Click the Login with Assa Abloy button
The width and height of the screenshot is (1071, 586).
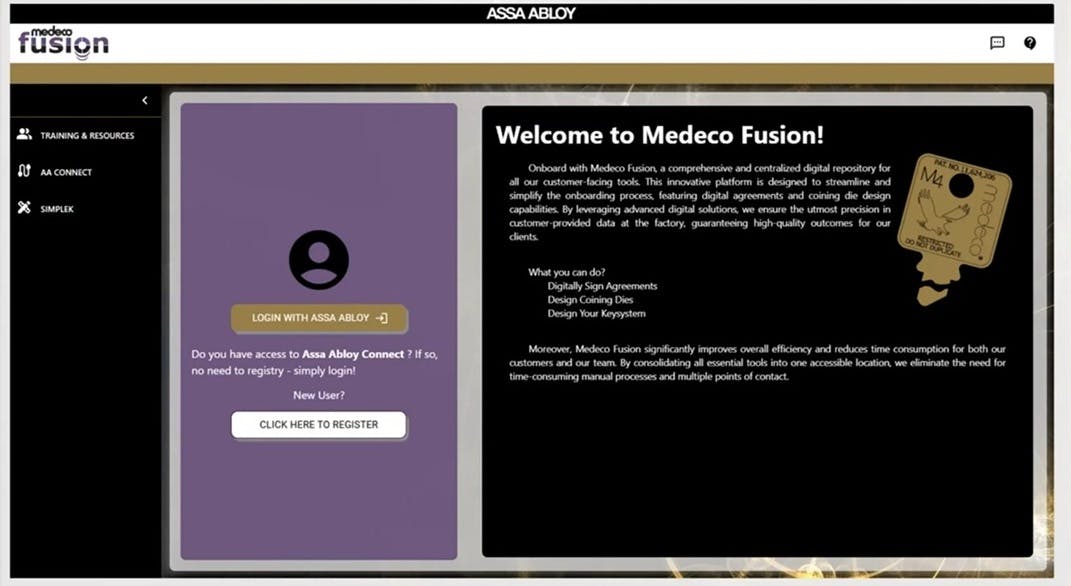pos(318,318)
